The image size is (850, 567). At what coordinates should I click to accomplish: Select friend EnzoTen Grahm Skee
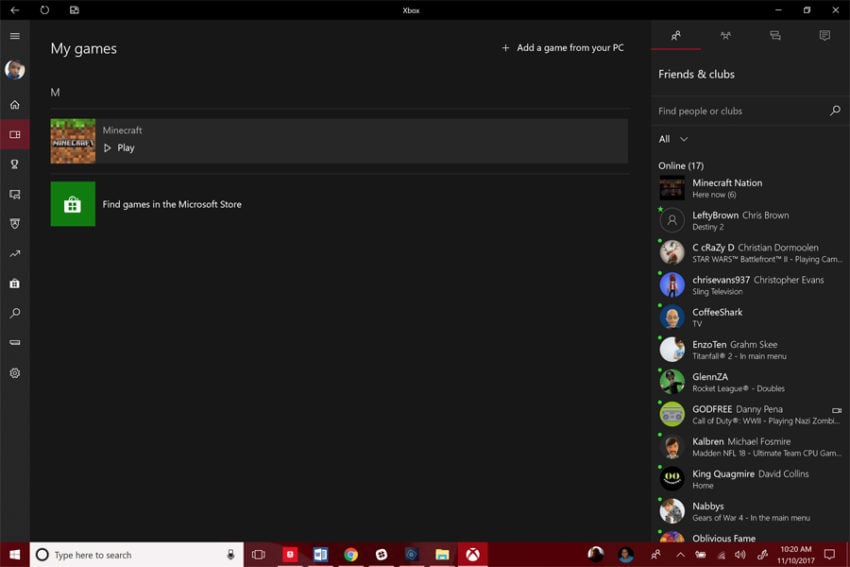pos(750,350)
